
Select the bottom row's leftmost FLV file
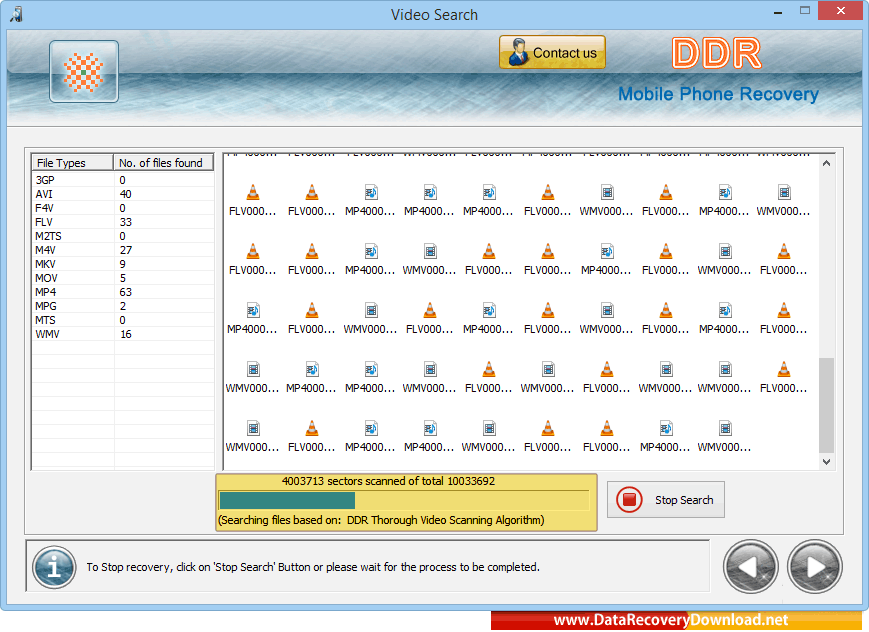tap(312, 436)
